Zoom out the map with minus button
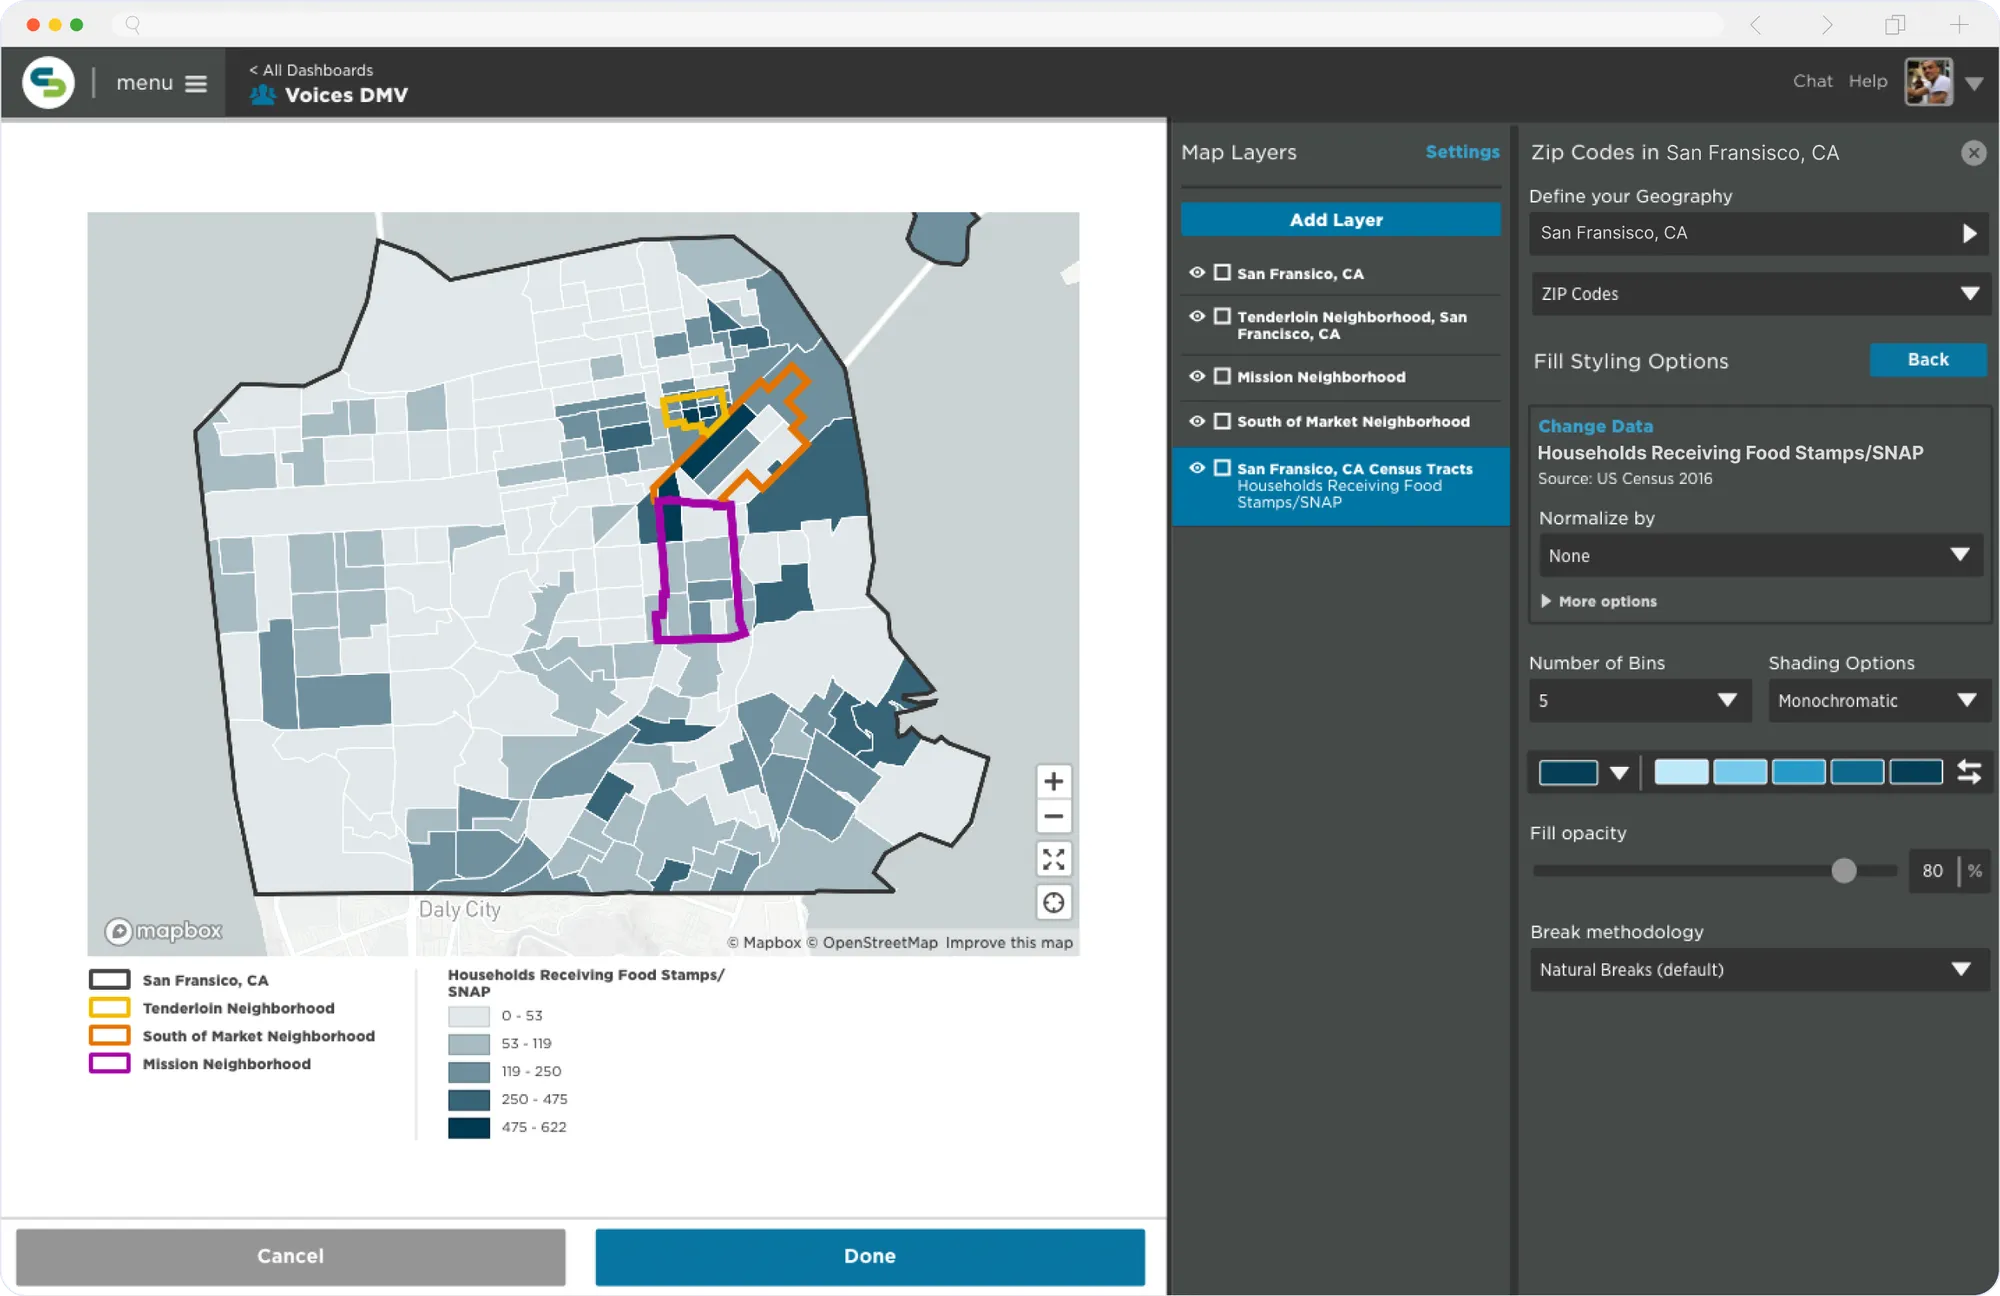 pyautogui.click(x=1053, y=817)
